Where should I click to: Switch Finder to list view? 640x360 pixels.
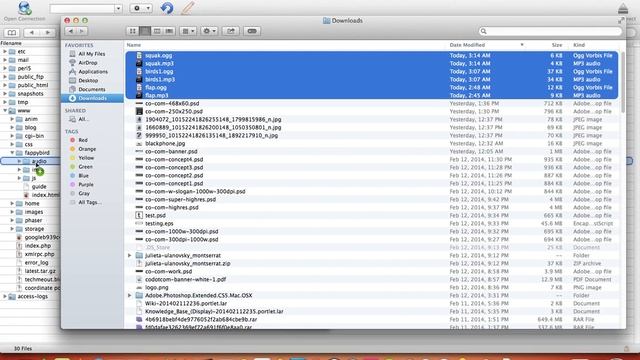(x=144, y=31)
